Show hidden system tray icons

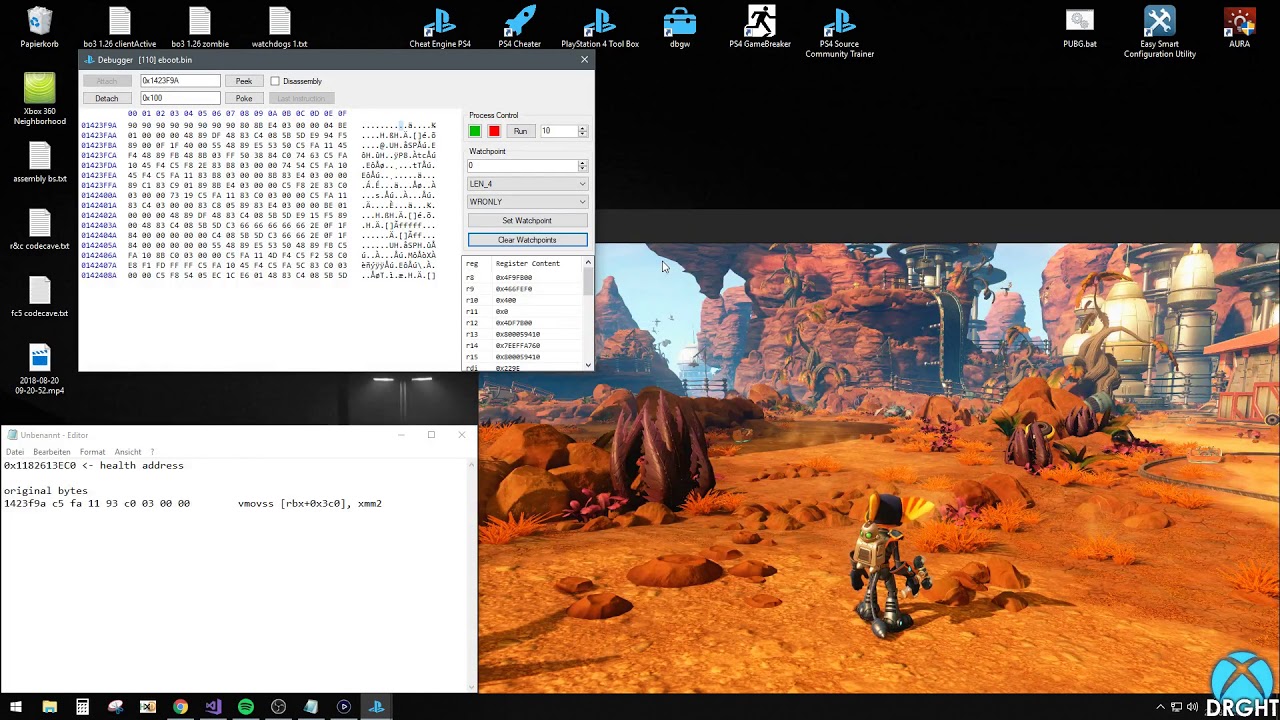click(1161, 707)
